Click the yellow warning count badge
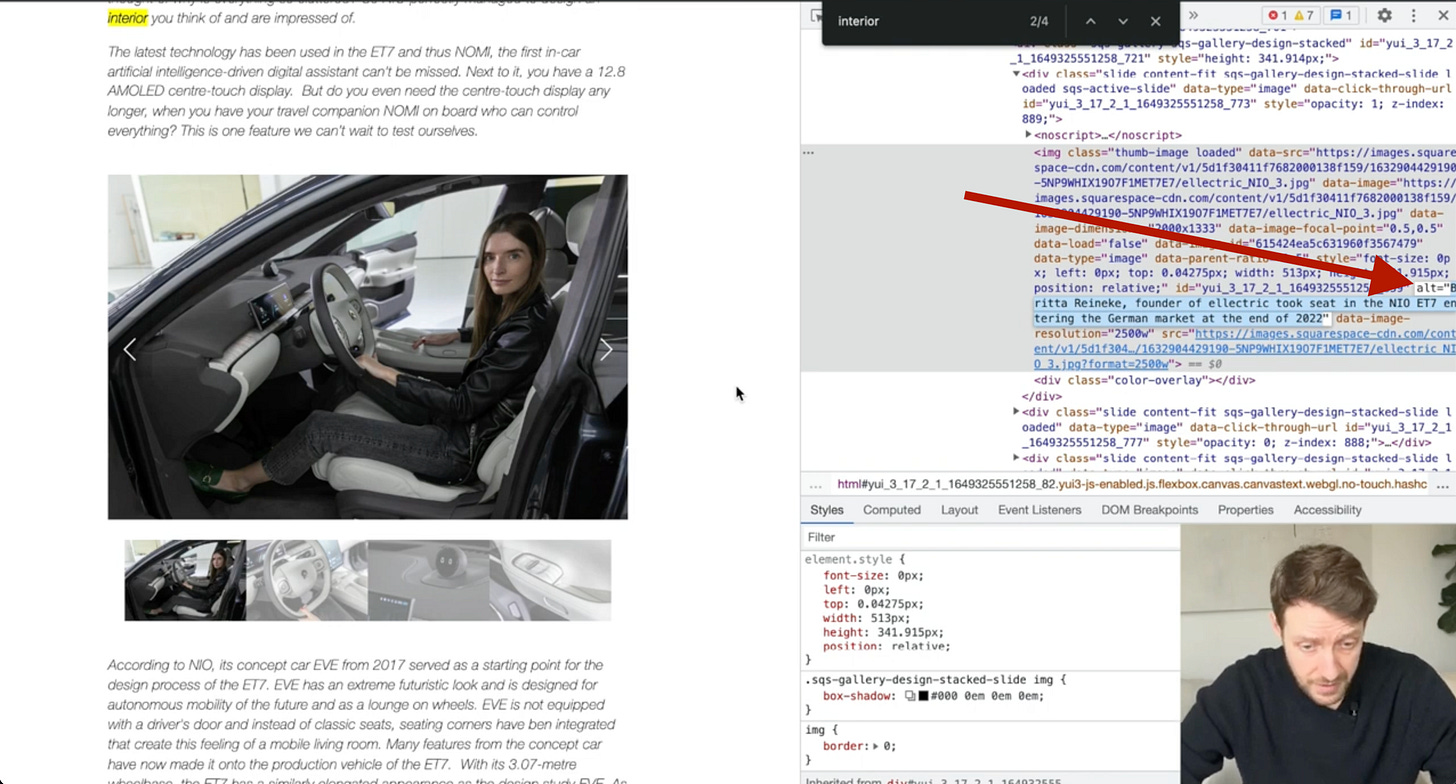Viewport: 1456px width, 784px height. pyautogui.click(x=1304, y=15)
